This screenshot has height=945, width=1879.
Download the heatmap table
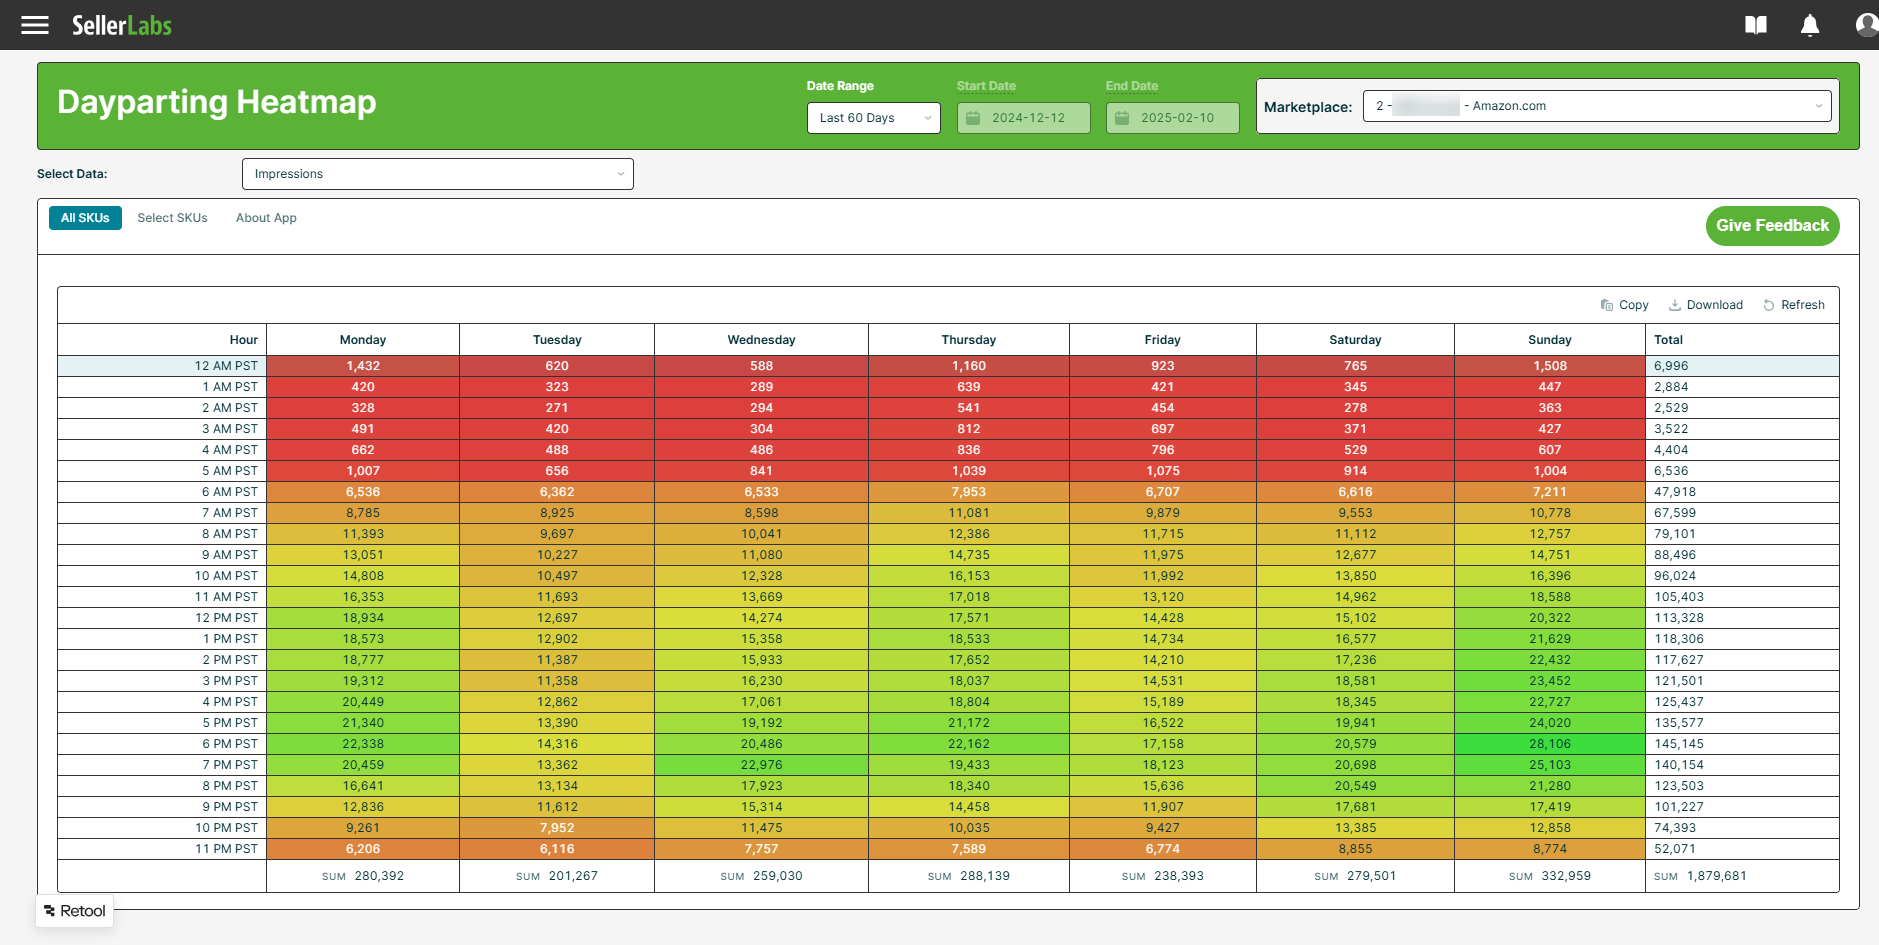point(1706,305)
